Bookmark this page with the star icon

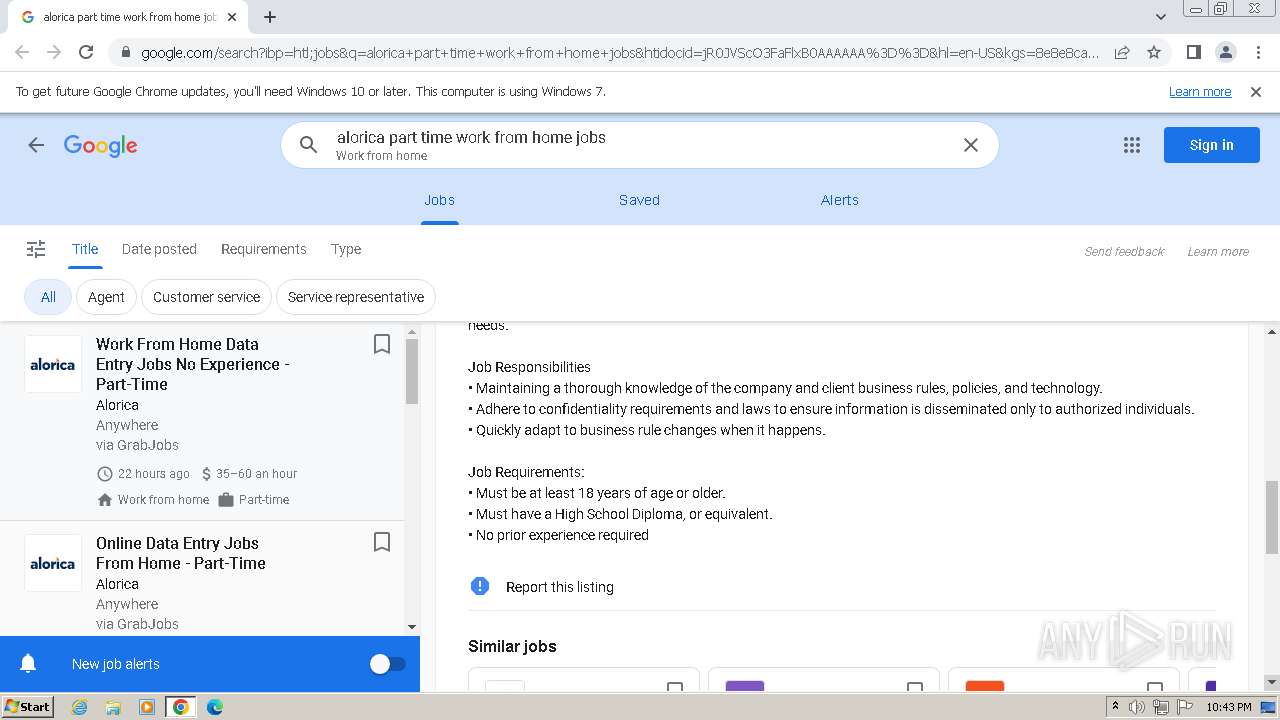[1154, 52]
